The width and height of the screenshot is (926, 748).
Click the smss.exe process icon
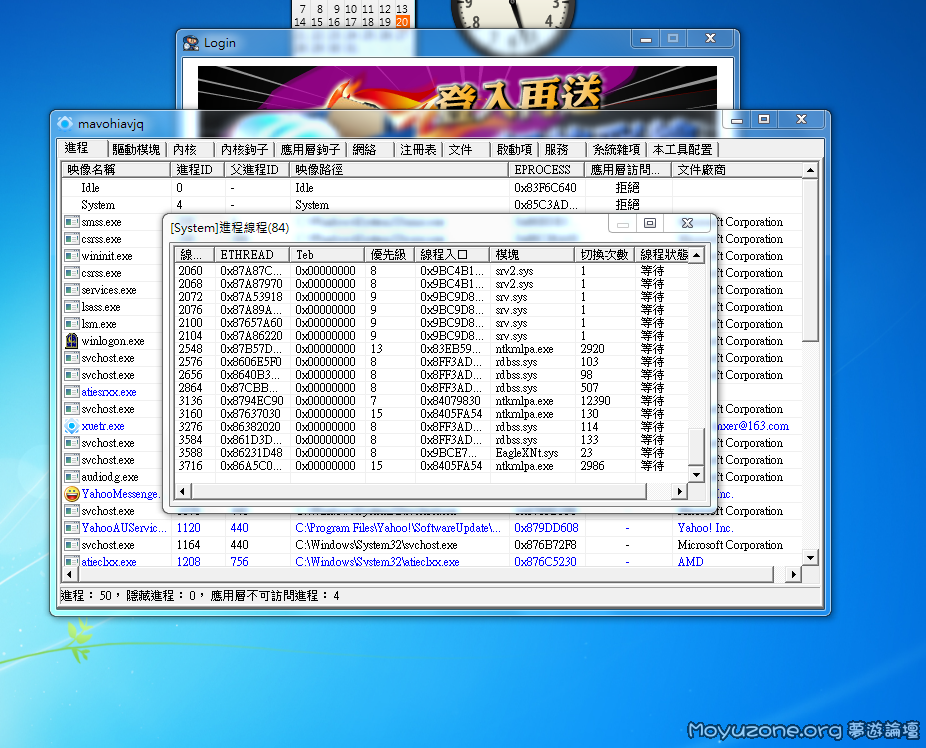tap(72, 222)
